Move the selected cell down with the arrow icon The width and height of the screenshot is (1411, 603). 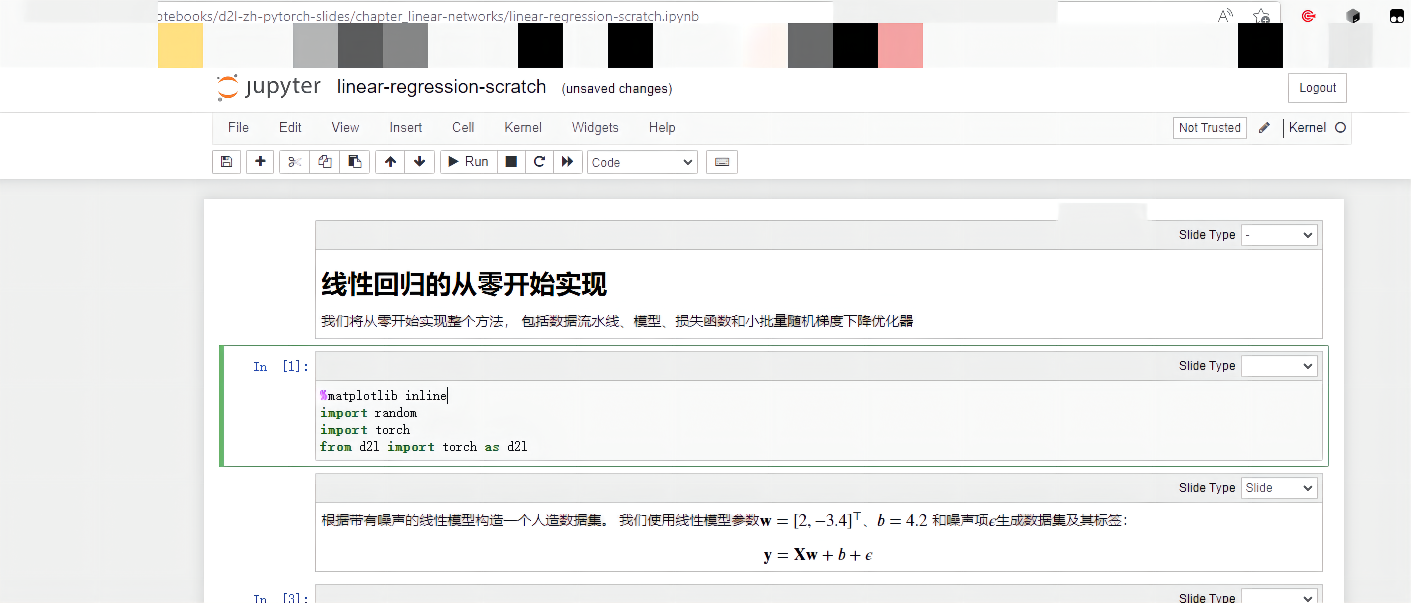tap(419, 162)
